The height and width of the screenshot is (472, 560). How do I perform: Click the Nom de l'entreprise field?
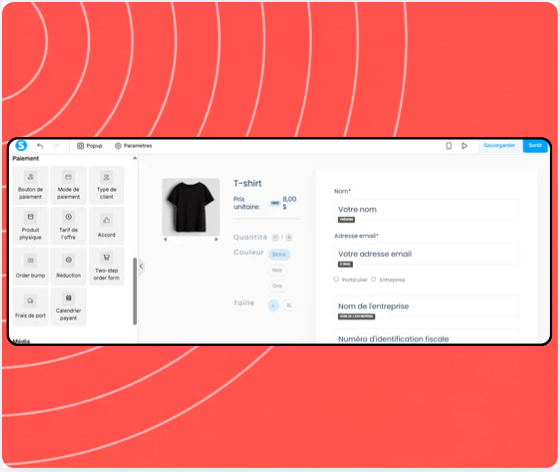click(426, 306)
